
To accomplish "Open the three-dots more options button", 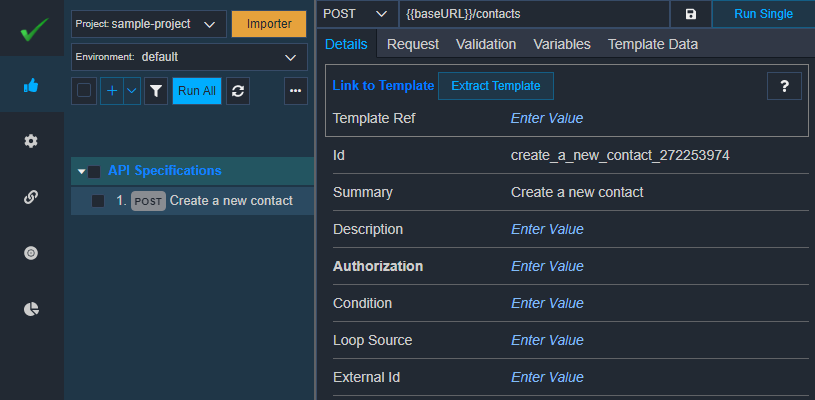I will pos(296,91).
